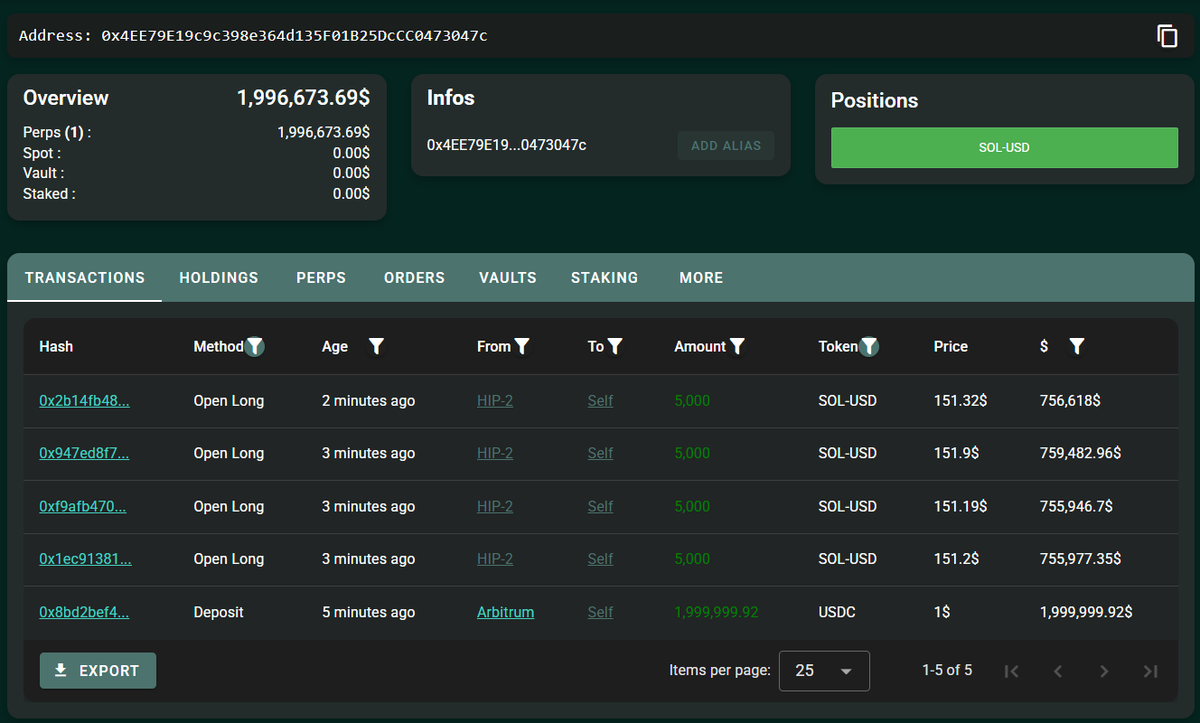Select the full wallet address text
Viewport: 1200px width, 723px height.
click(294, 36)
